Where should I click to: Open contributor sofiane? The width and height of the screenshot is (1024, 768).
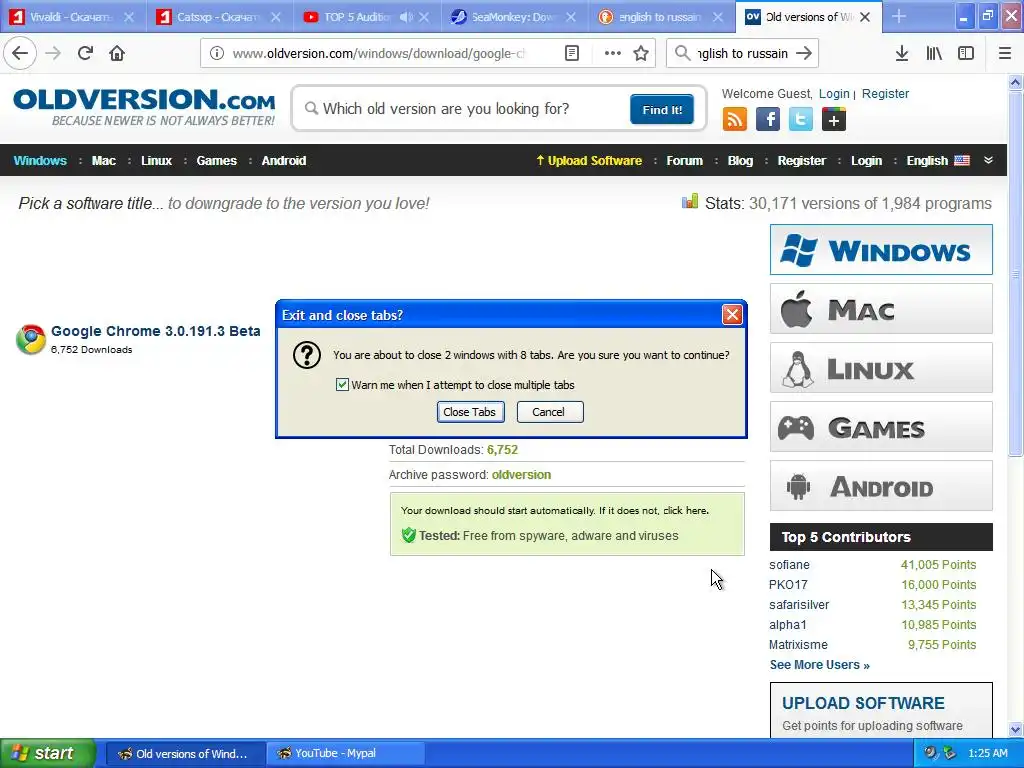pyautogui.click(x=789, y=564)
